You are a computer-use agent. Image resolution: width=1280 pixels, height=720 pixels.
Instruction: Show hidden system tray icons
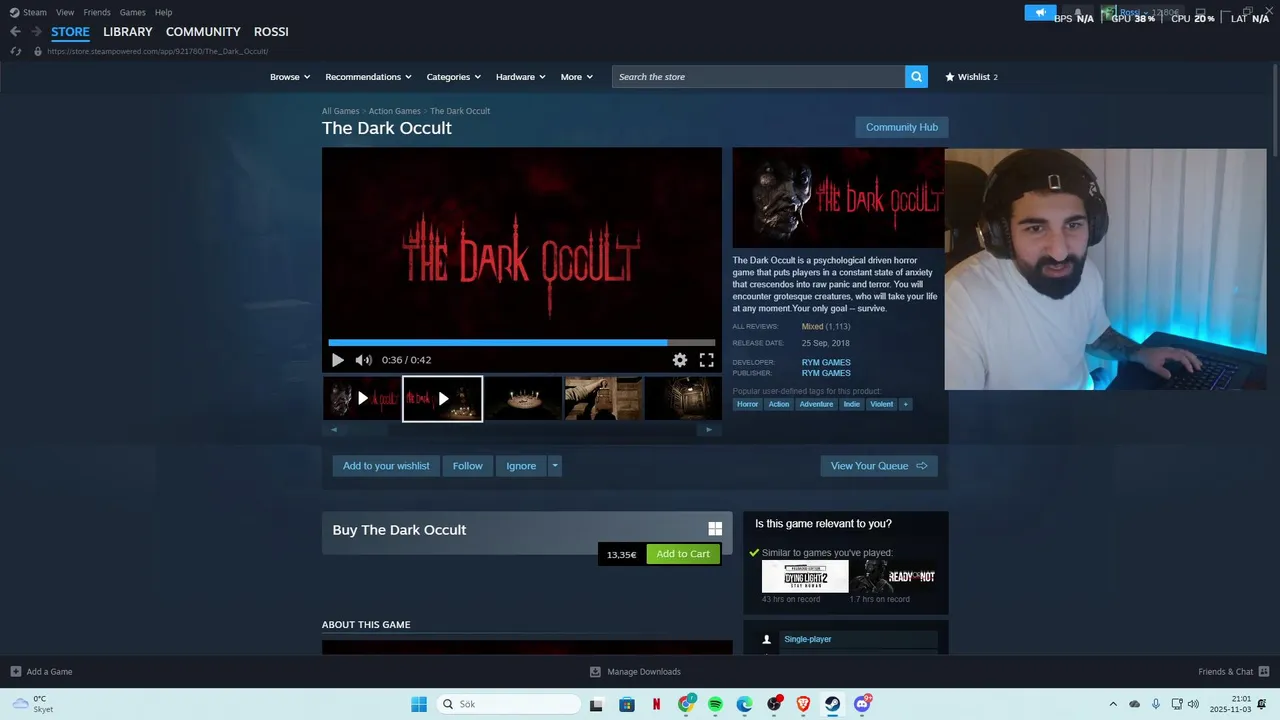pyautogui.click(x=1113, y=704)
